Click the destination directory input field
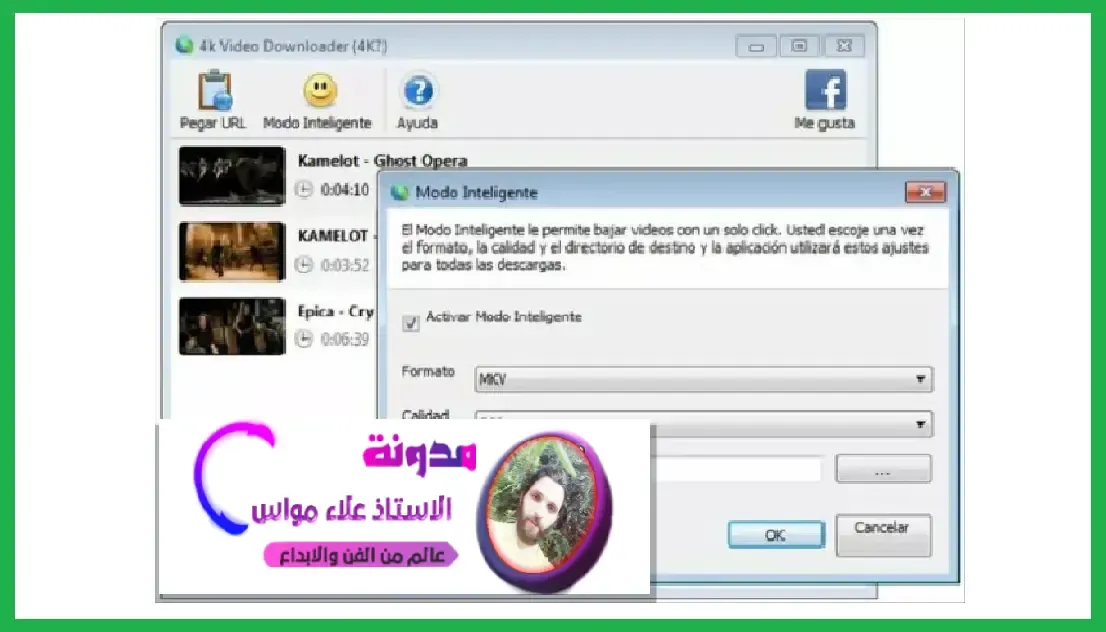1106x632 pixels. (736, 469)
